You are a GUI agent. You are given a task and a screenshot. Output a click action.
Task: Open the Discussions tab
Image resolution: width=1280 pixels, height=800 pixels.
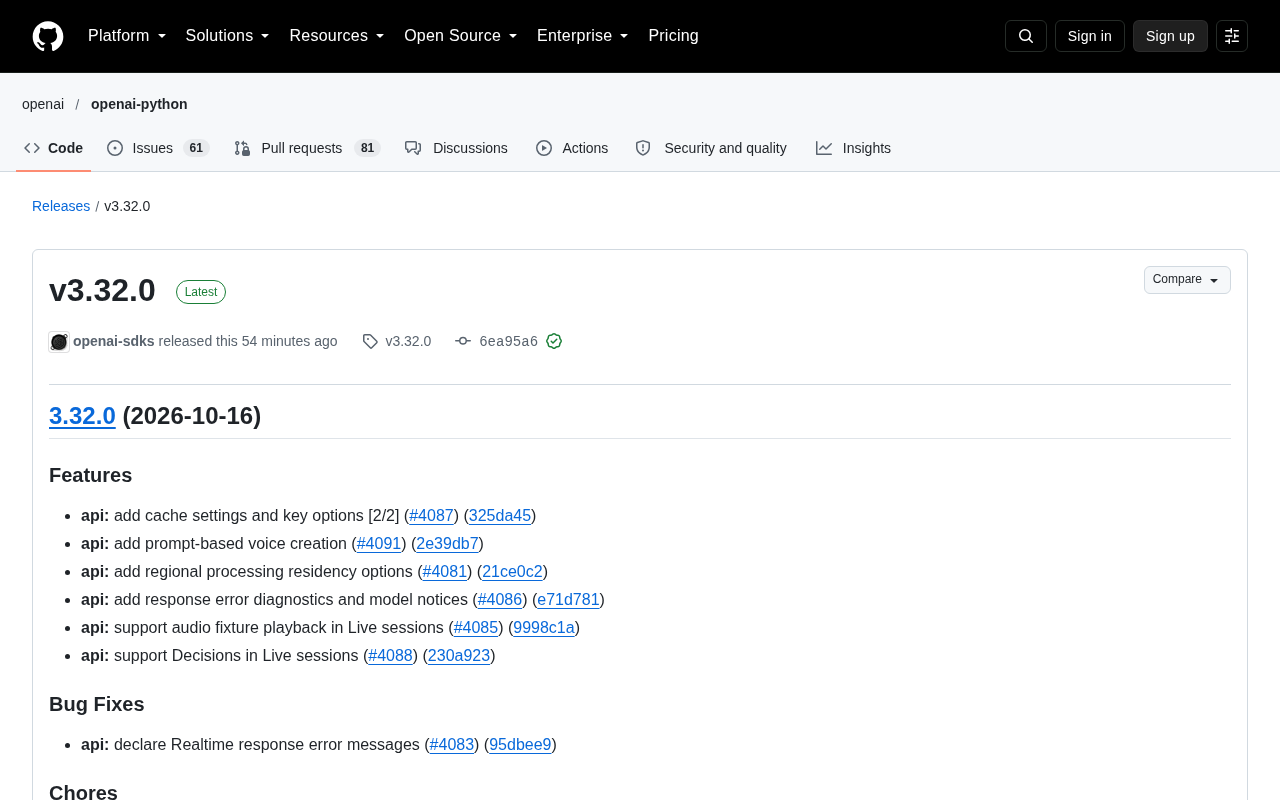pyautogui.click(x=456, y=148)
